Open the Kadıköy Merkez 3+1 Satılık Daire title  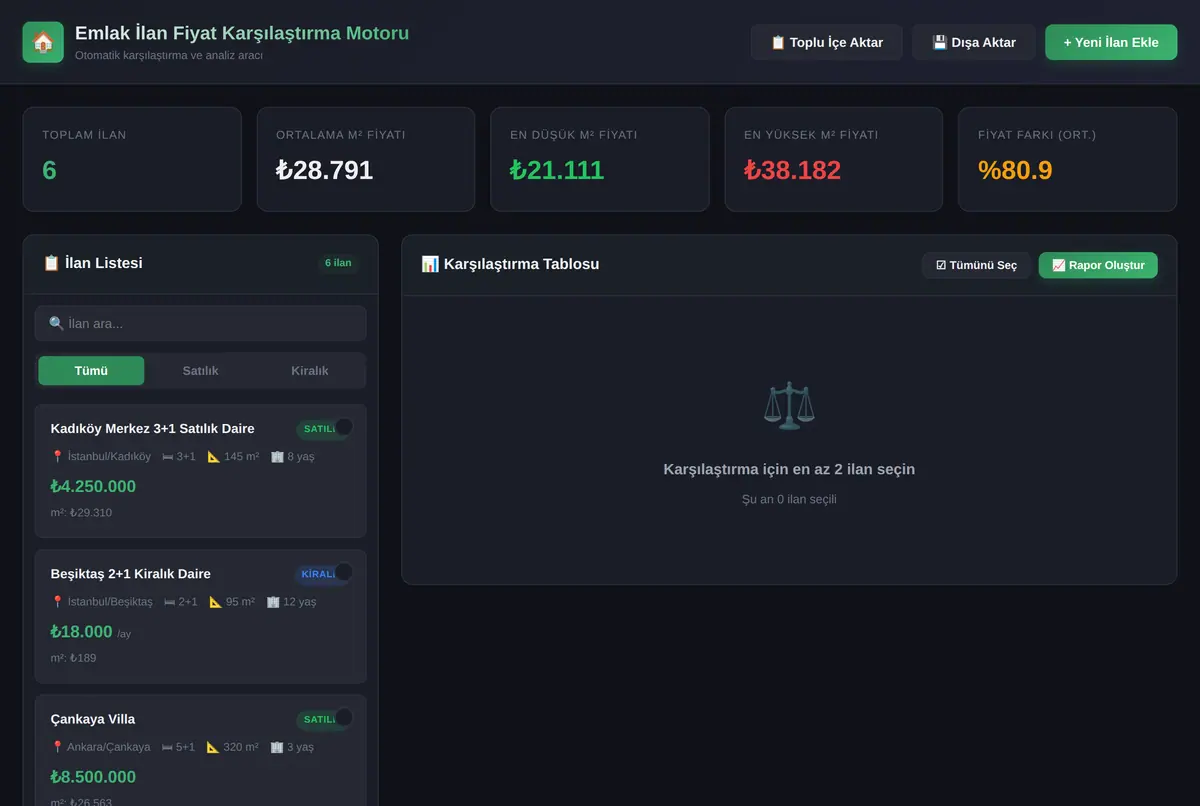(x=152, y=429)
